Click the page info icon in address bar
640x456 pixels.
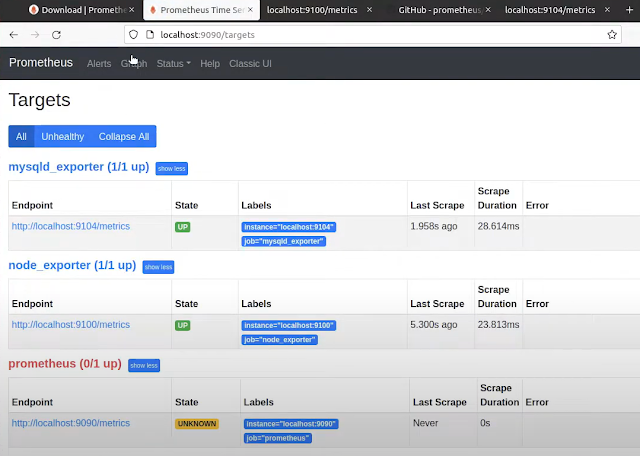coord(150,35)
